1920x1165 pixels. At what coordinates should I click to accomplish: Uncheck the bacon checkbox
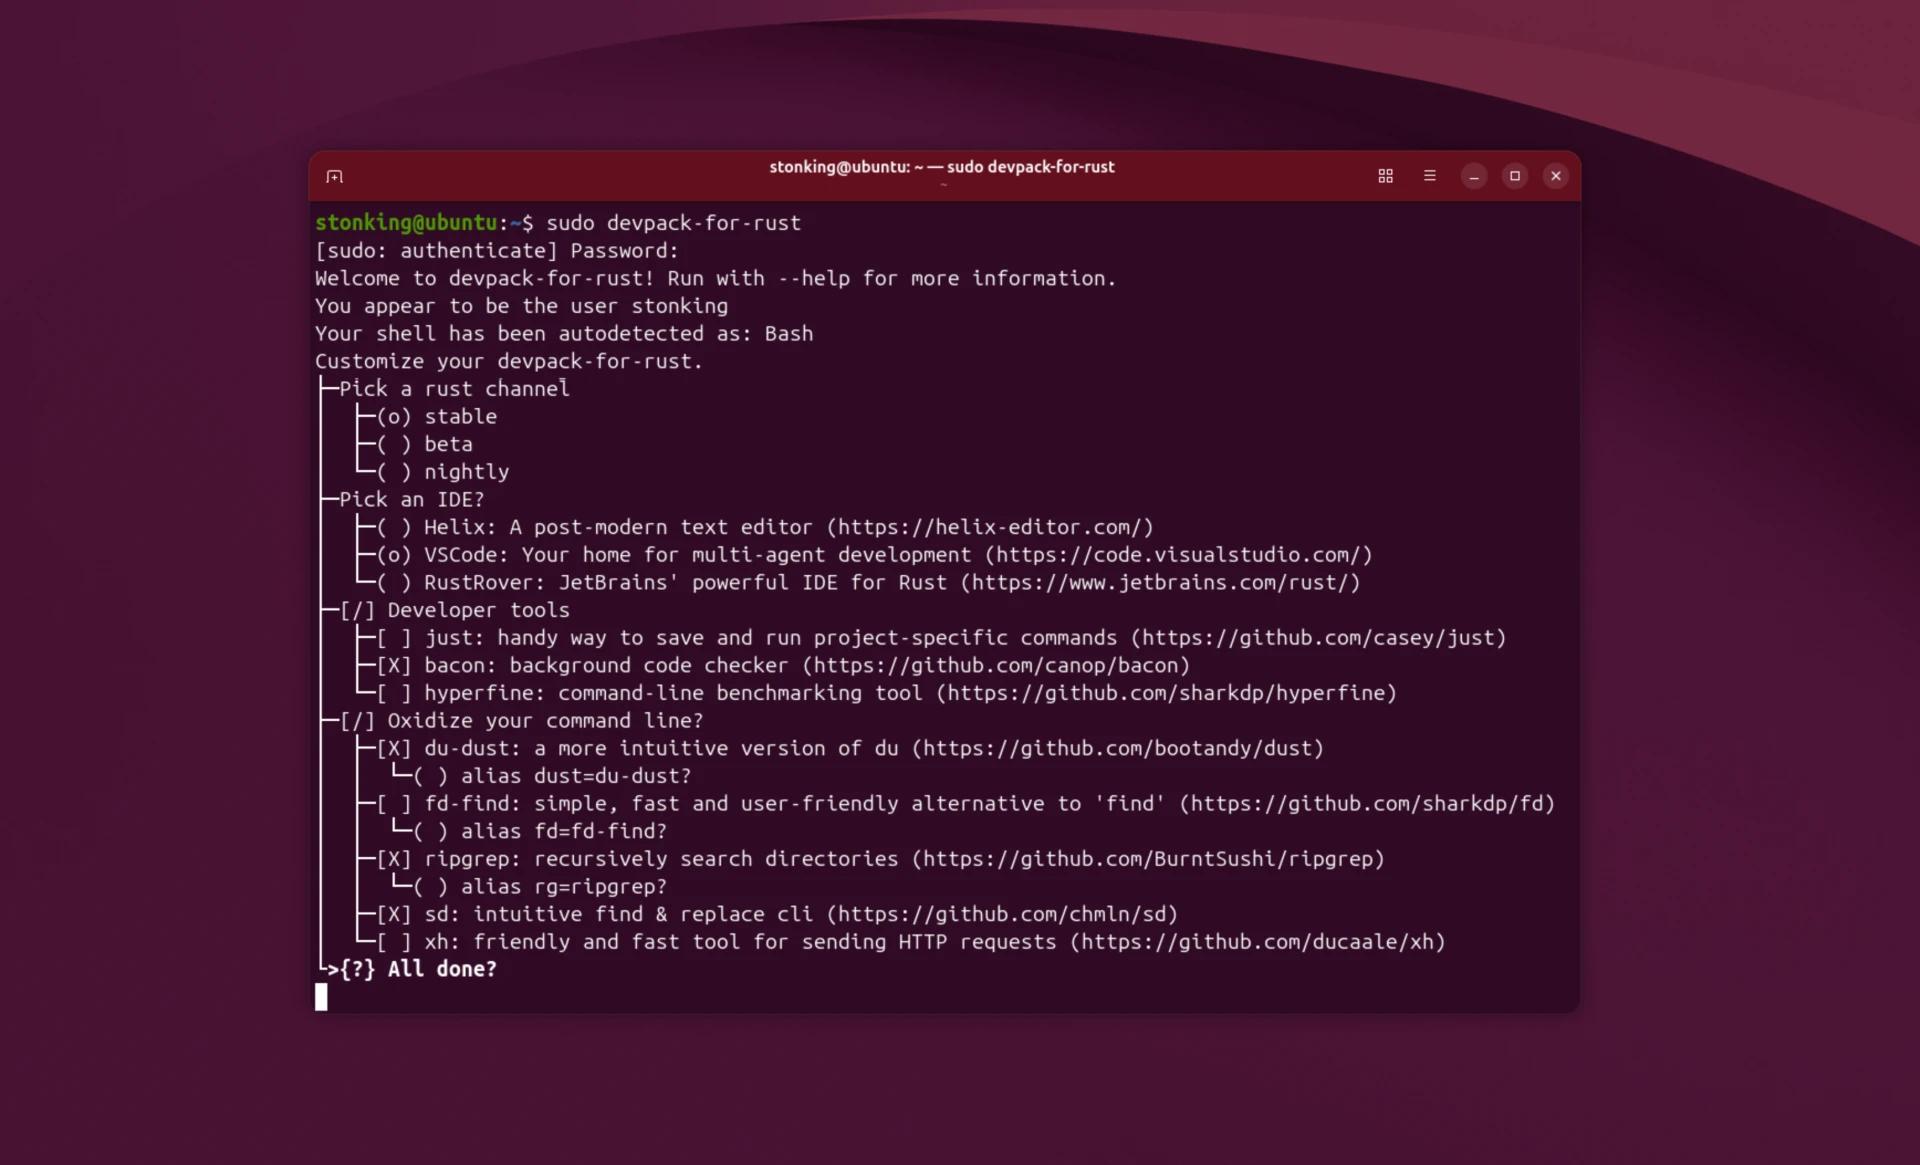pos(394,666)
